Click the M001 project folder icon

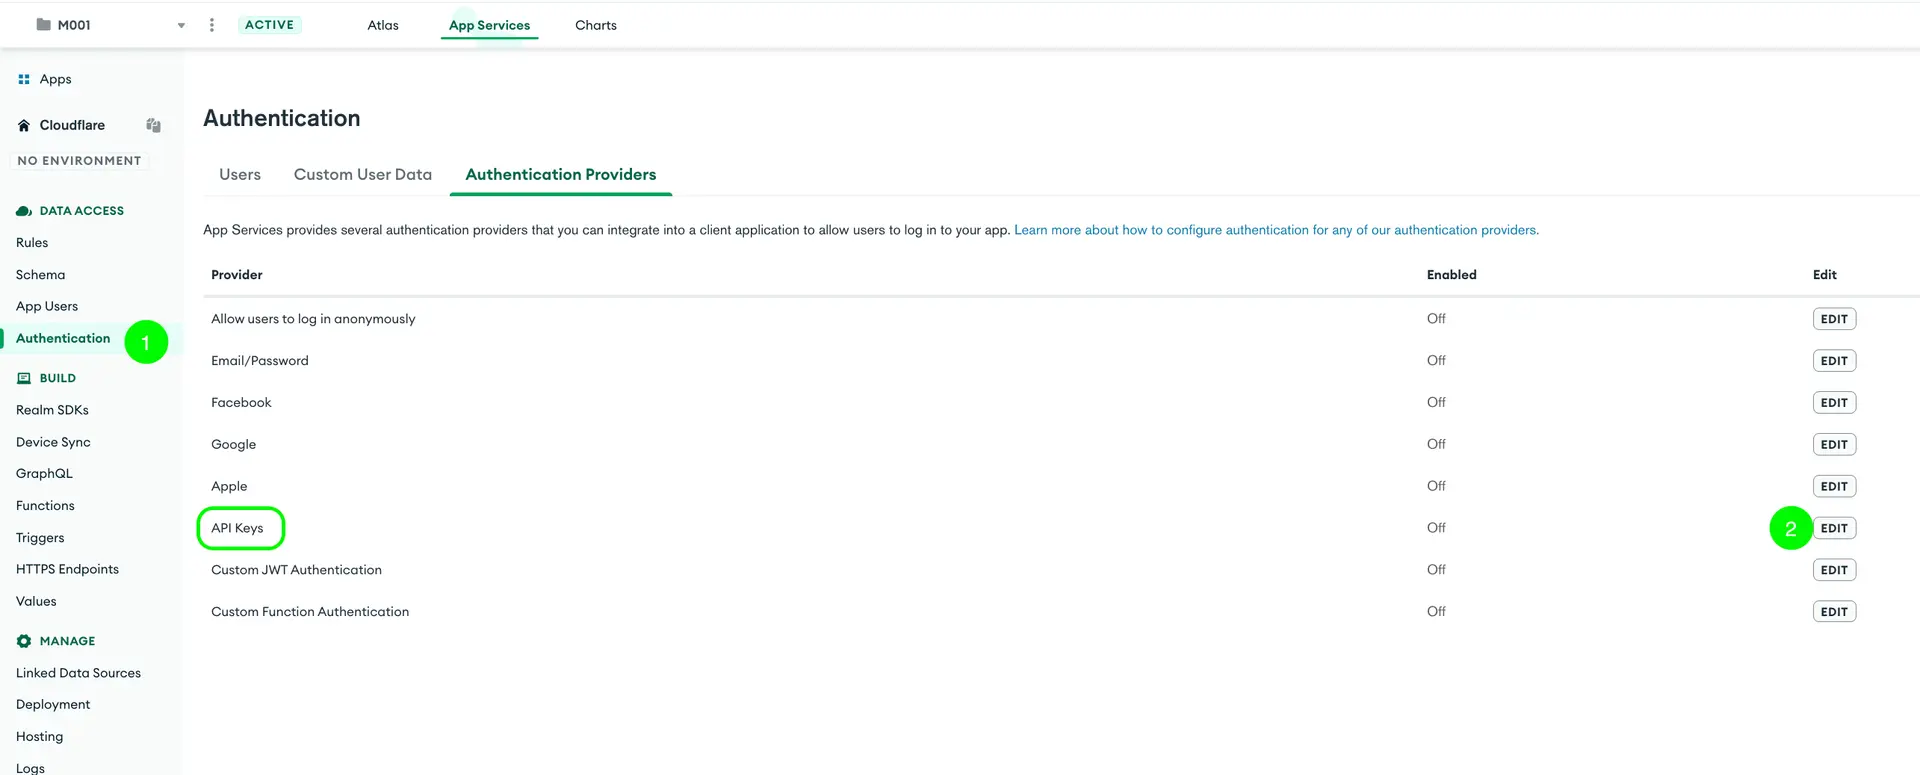coord(44,25)
